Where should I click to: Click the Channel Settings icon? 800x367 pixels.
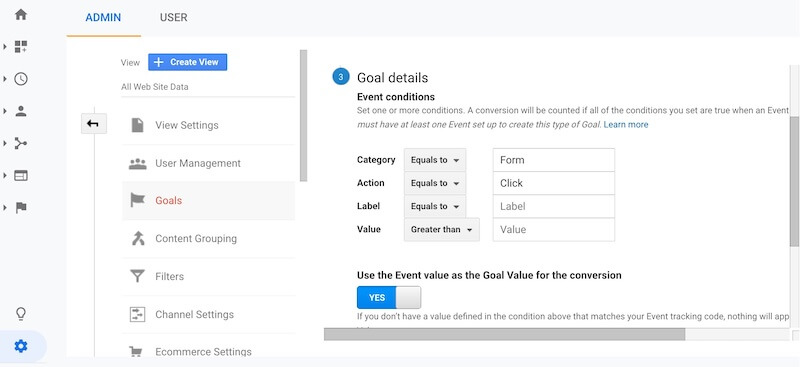click(x=137, y=314)
